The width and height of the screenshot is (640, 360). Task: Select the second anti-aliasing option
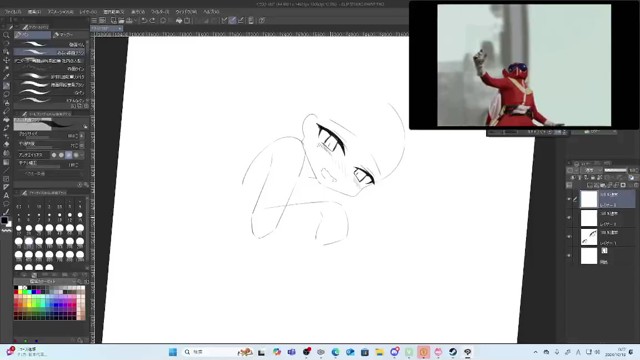point(61,155)
